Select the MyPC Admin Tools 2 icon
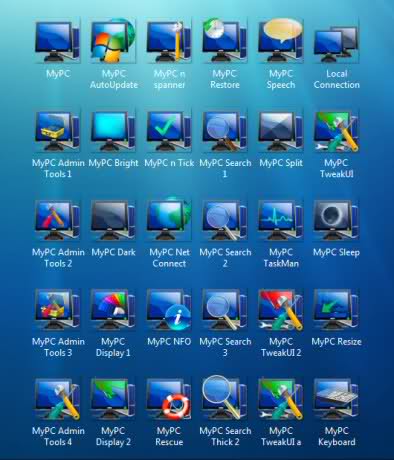Image resolution: width=394 pixels, height=460 pixels. (x=57, y=220)
